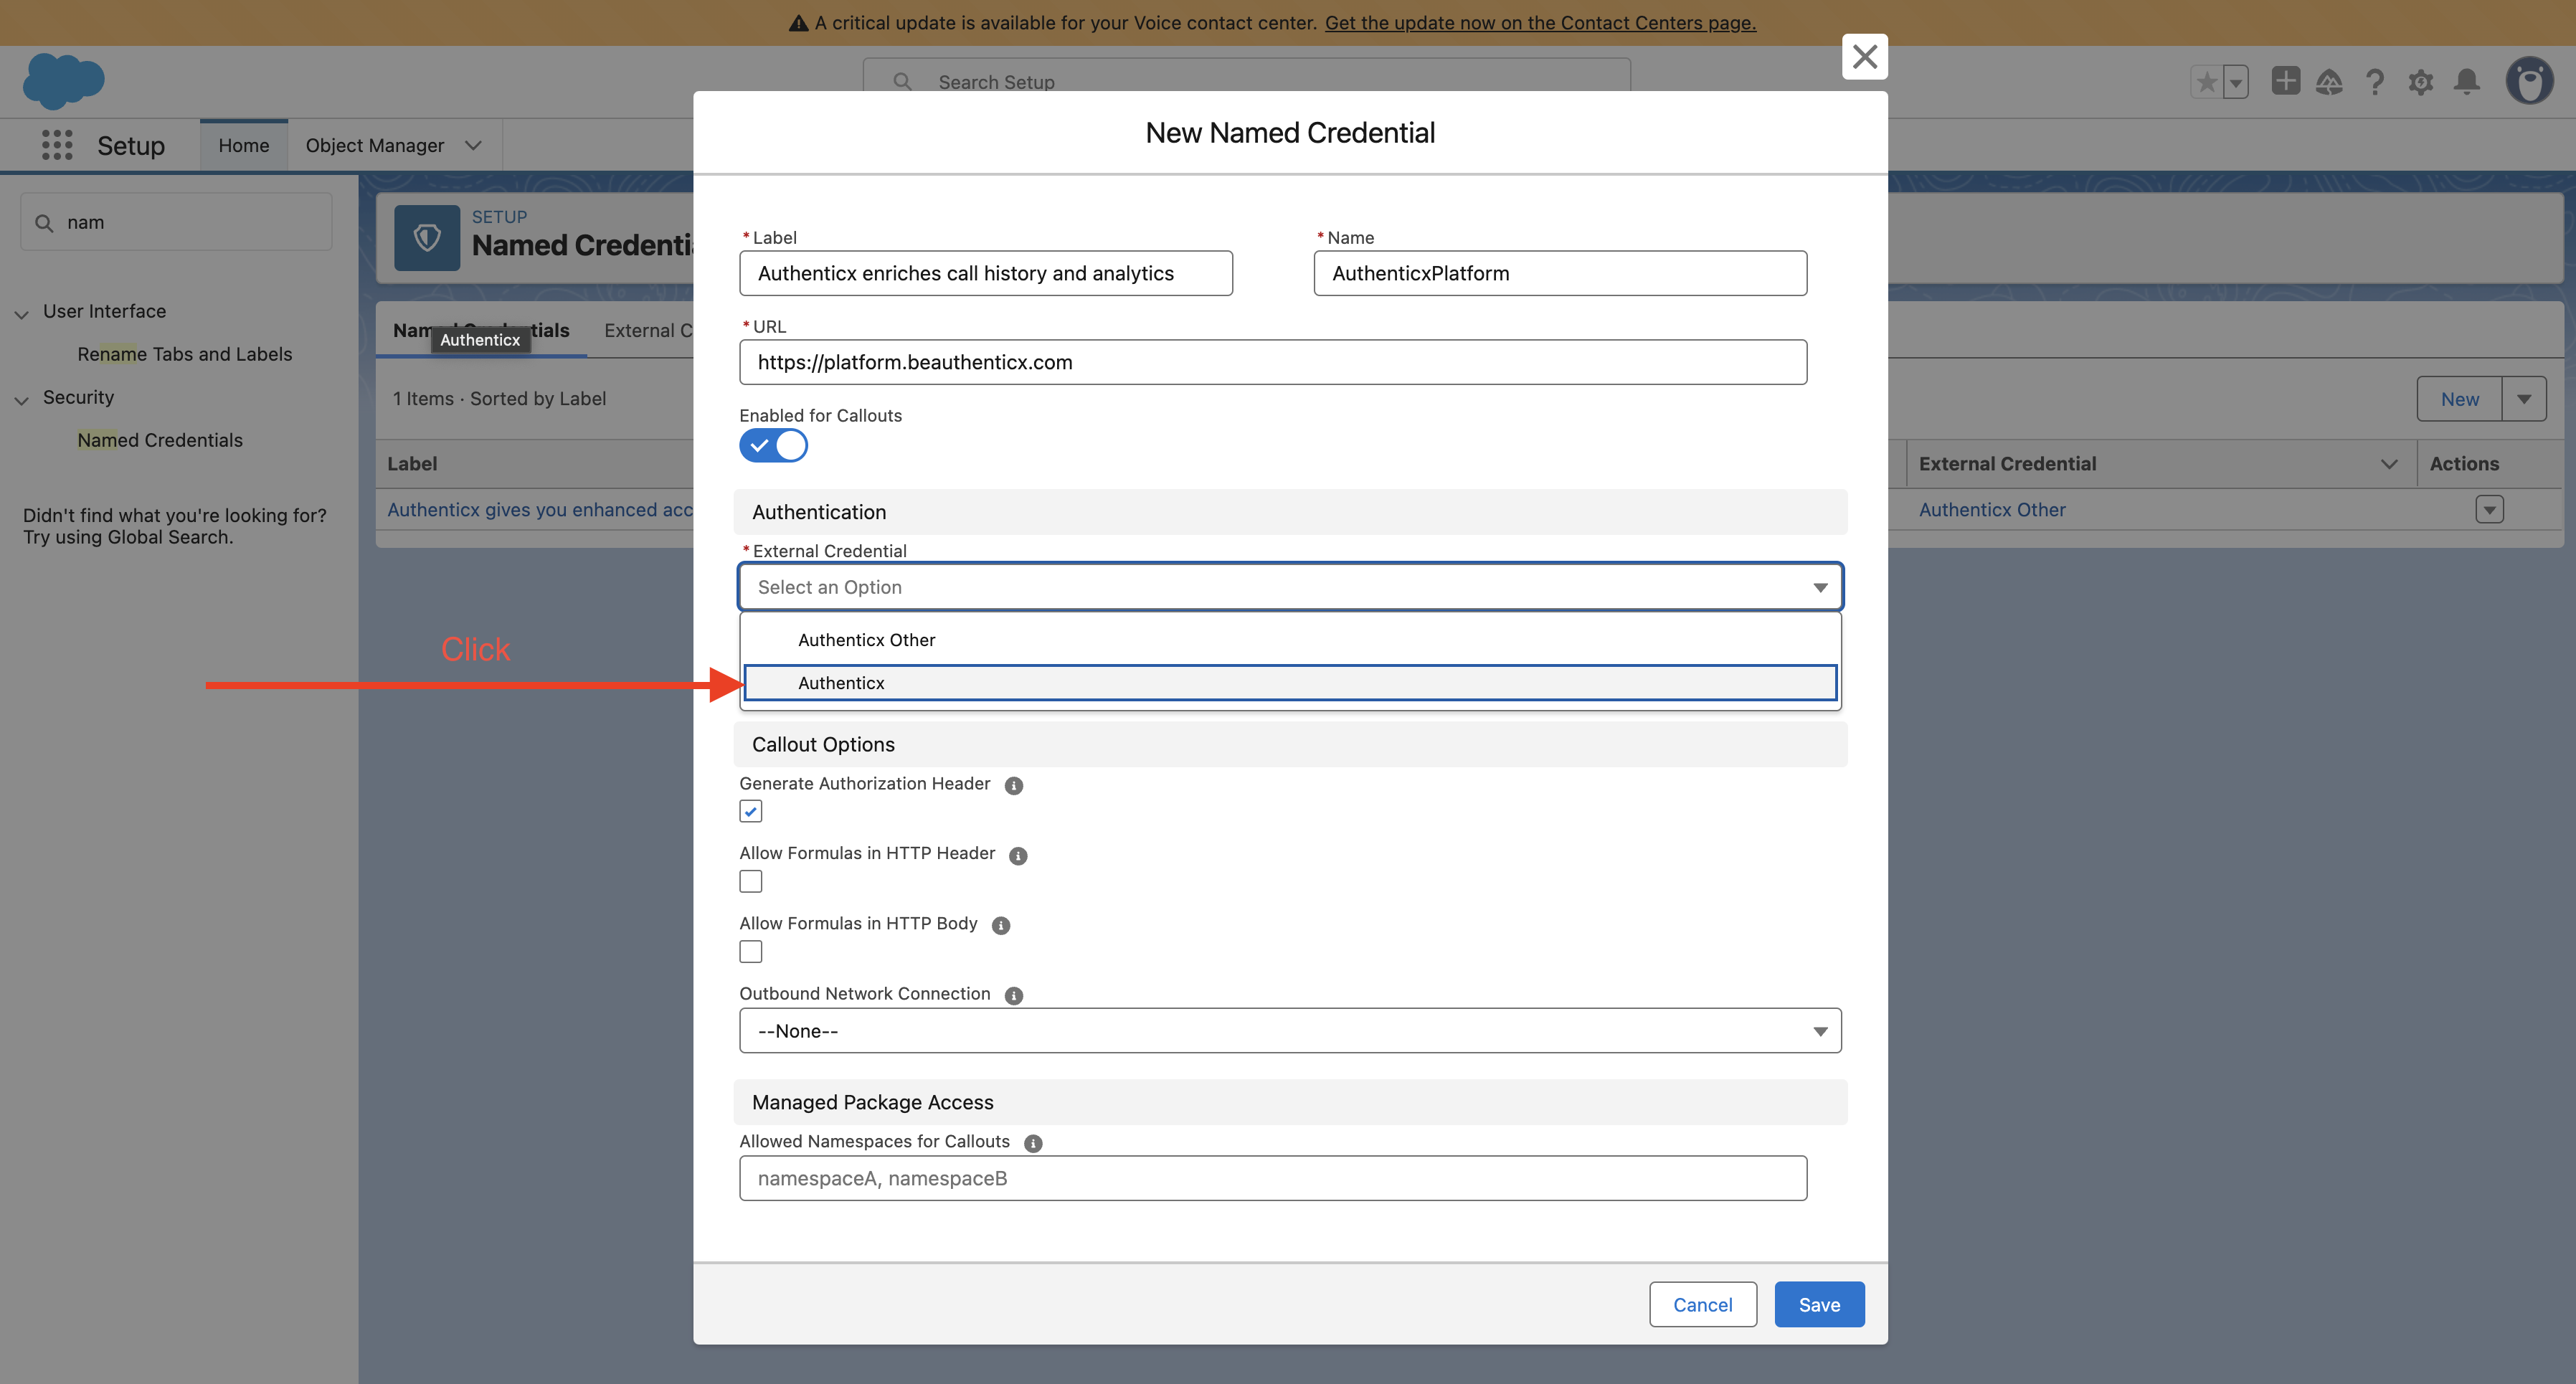Open the Help question mark icon
Viewport: 2576px width, 1384px height.
click(2375, 82)
